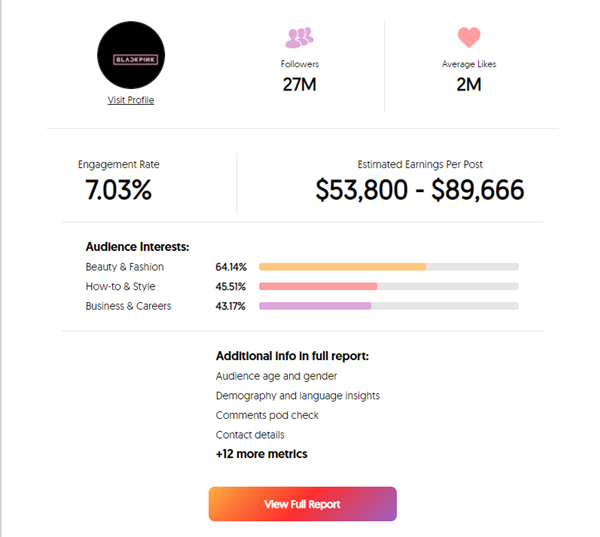Follow the Visit Profile link

[x=131, y=100]
